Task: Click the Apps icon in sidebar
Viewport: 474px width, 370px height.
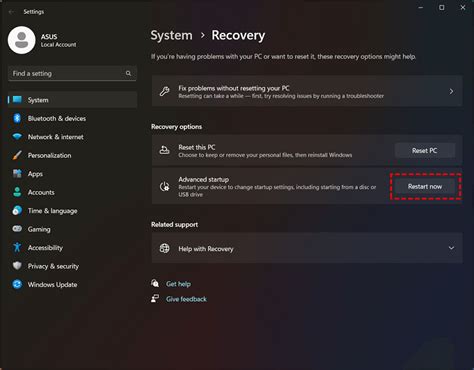Action: pyautogui.click(x=17, y=174)
